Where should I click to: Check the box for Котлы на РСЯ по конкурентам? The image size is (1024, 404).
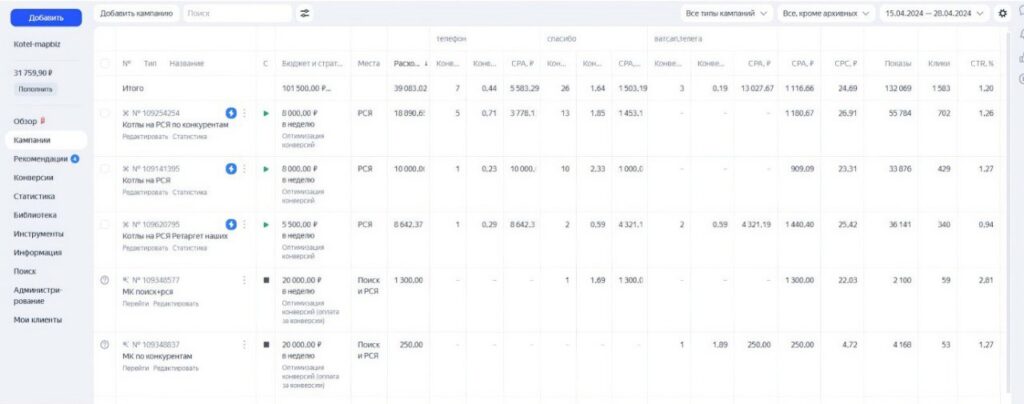click(x=105, y=113)
